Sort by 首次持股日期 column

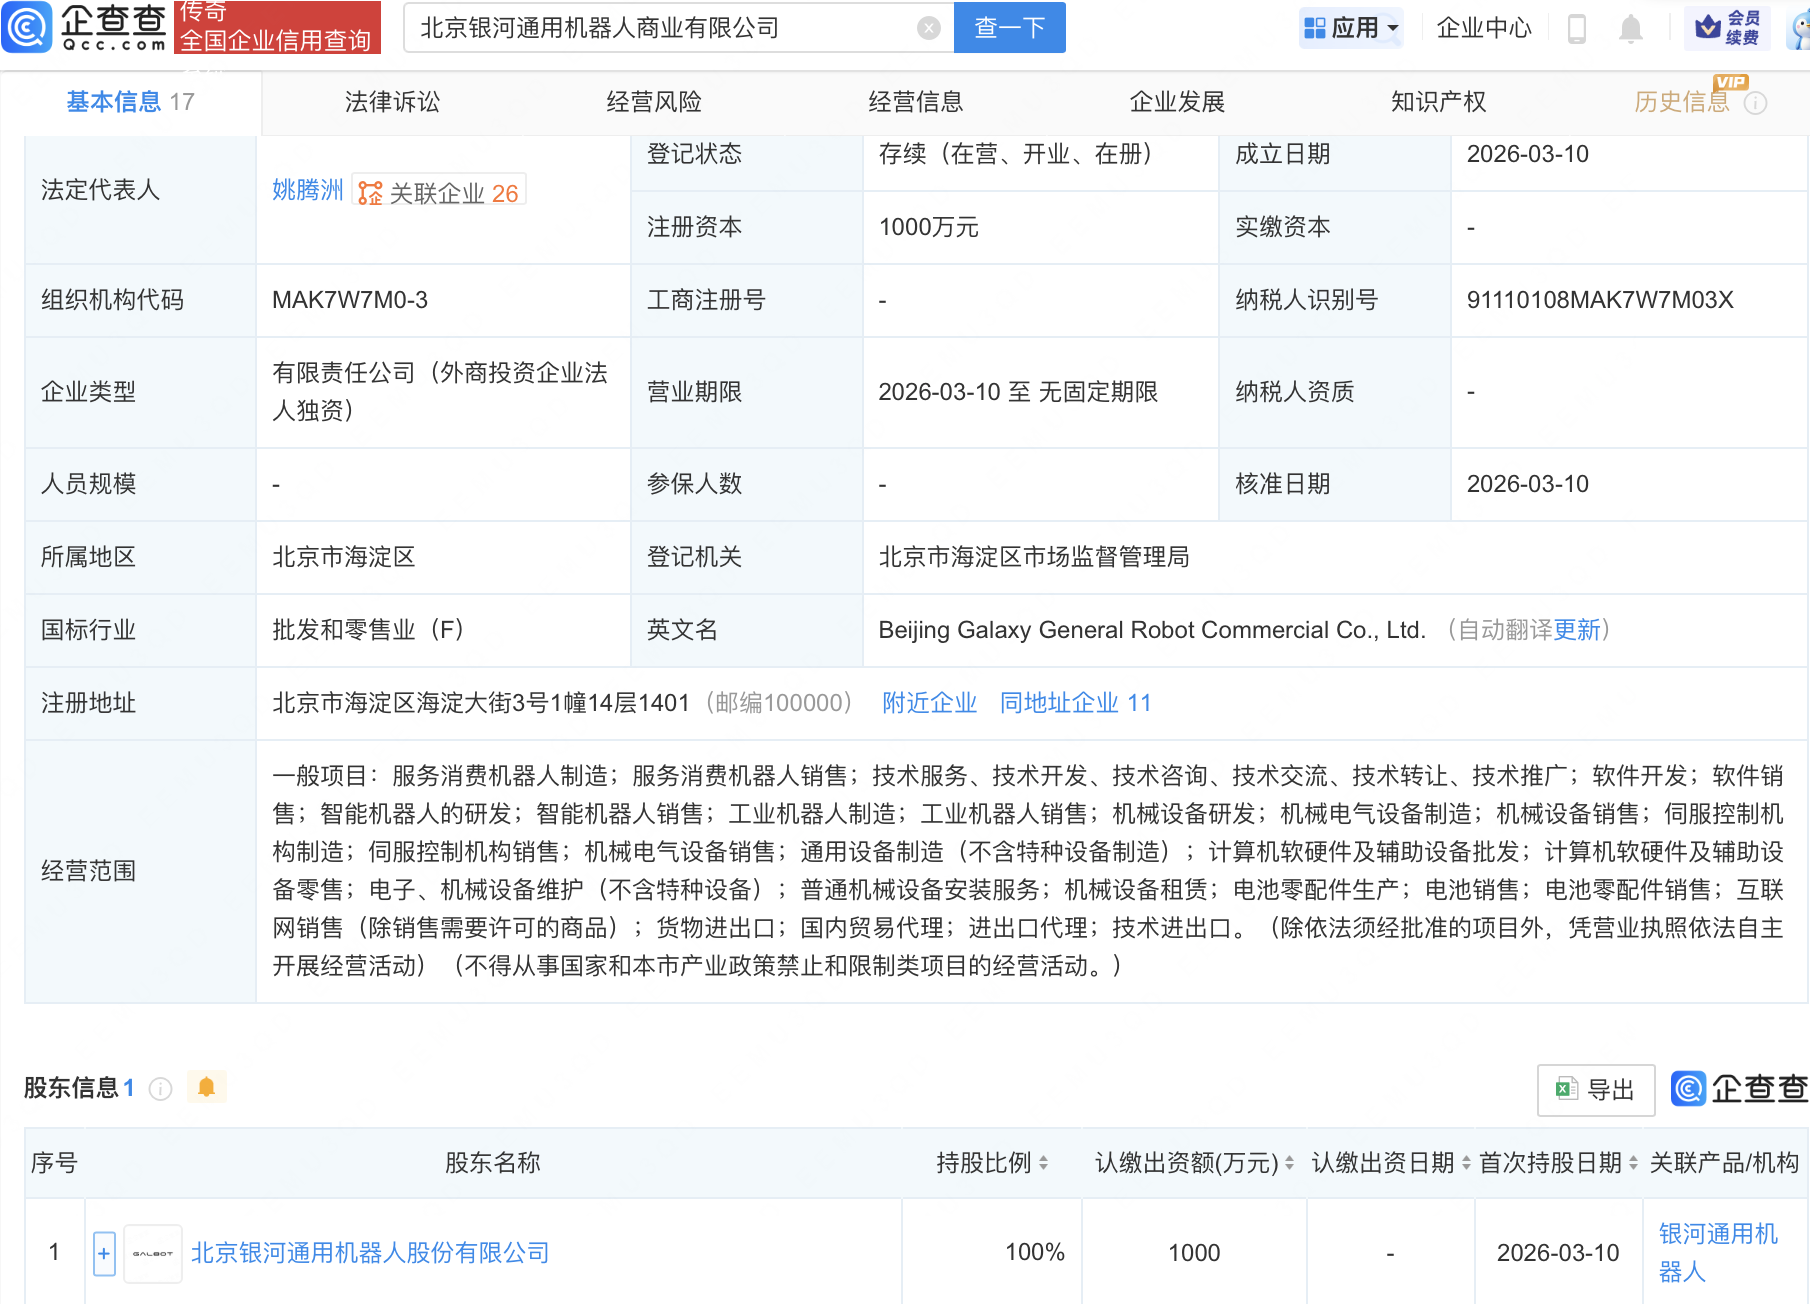coord(1633,1163)
